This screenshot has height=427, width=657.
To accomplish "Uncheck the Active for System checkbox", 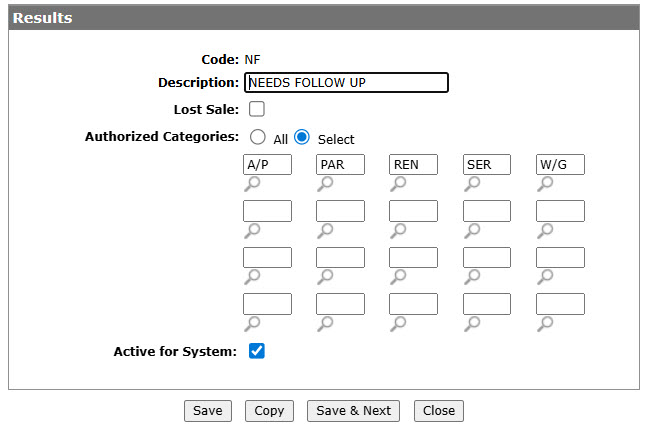I will coord(257,351).
